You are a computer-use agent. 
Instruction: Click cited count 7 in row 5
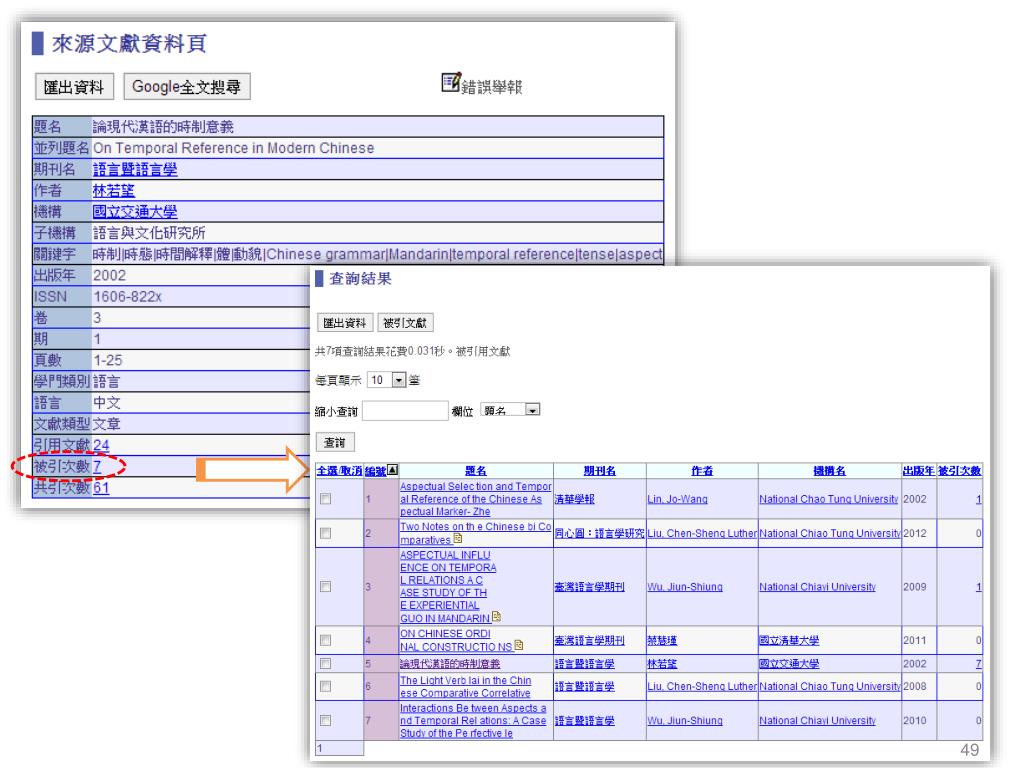[978, 664]
